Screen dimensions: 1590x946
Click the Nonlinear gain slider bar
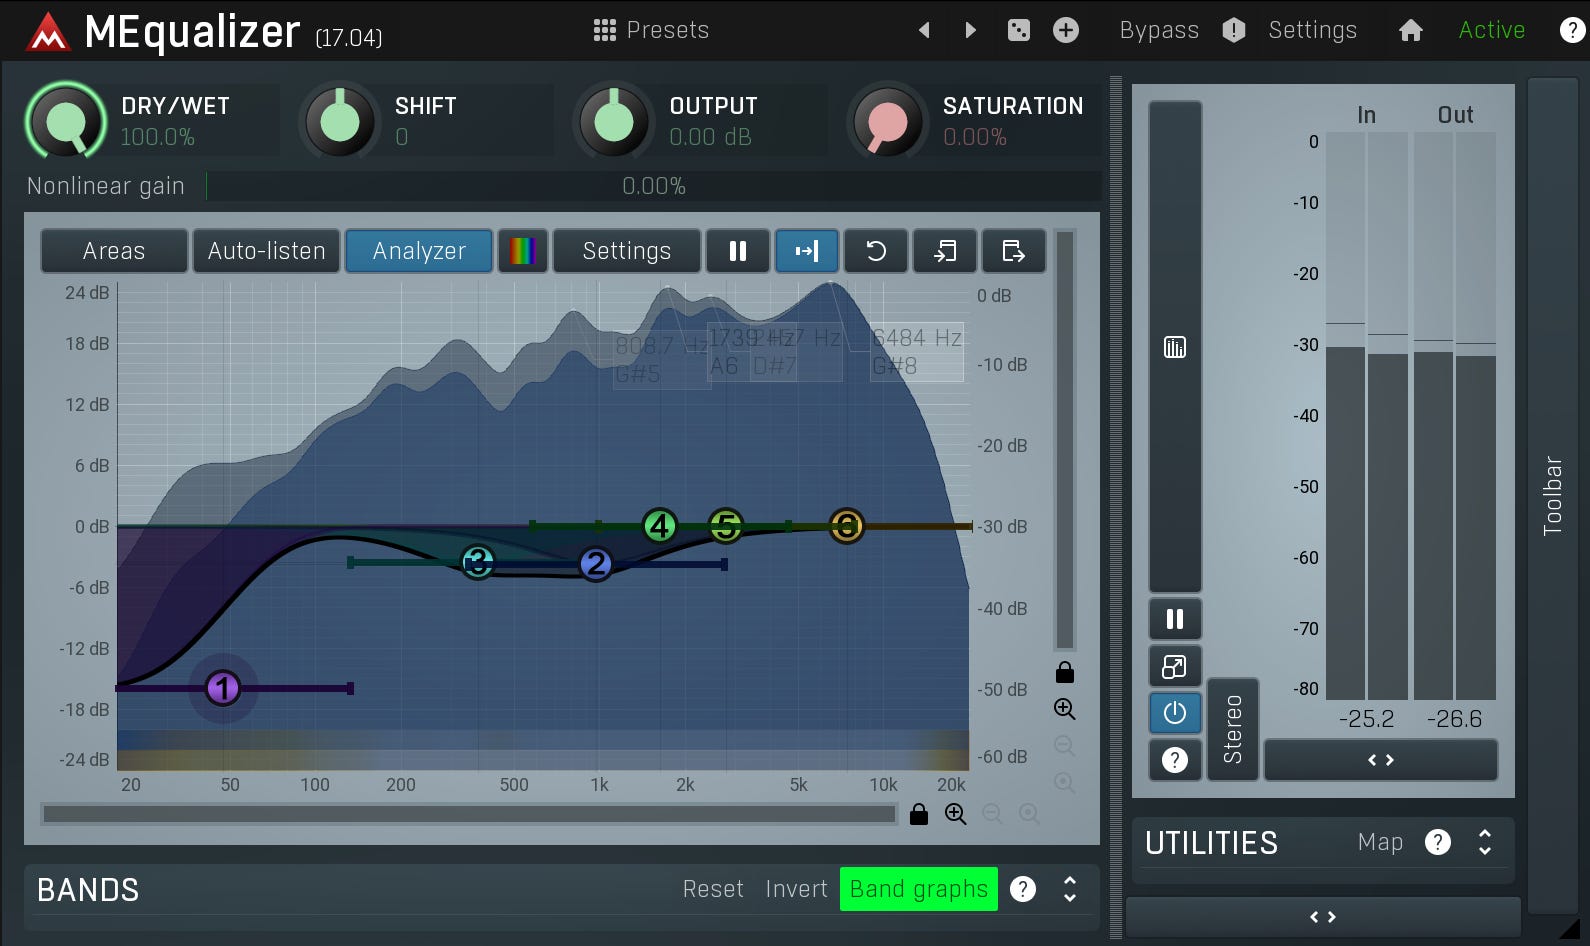(654, 186)
